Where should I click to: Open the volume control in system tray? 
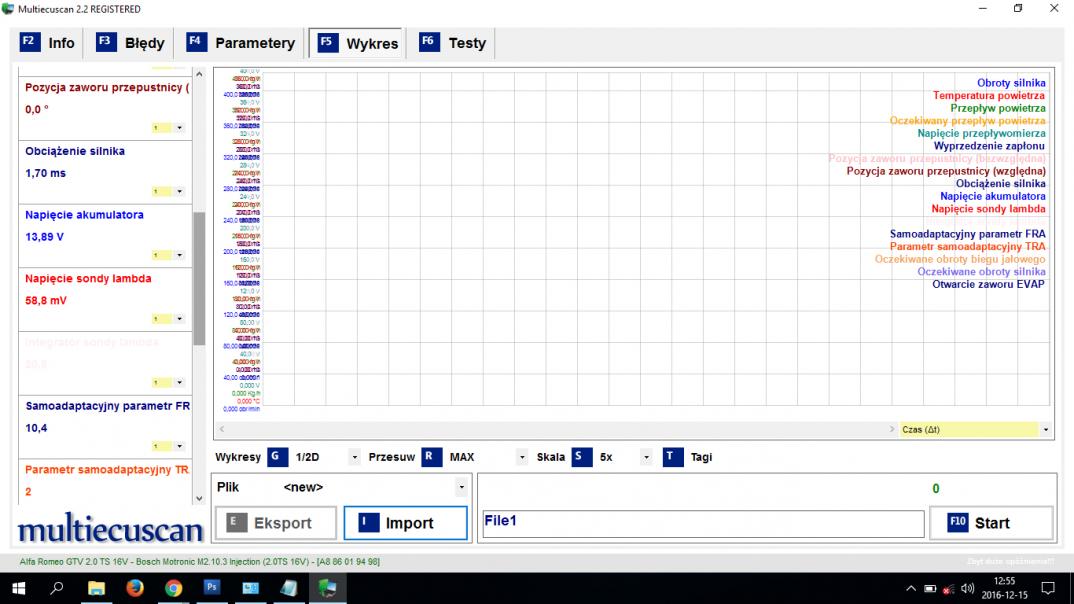point(967,588)
